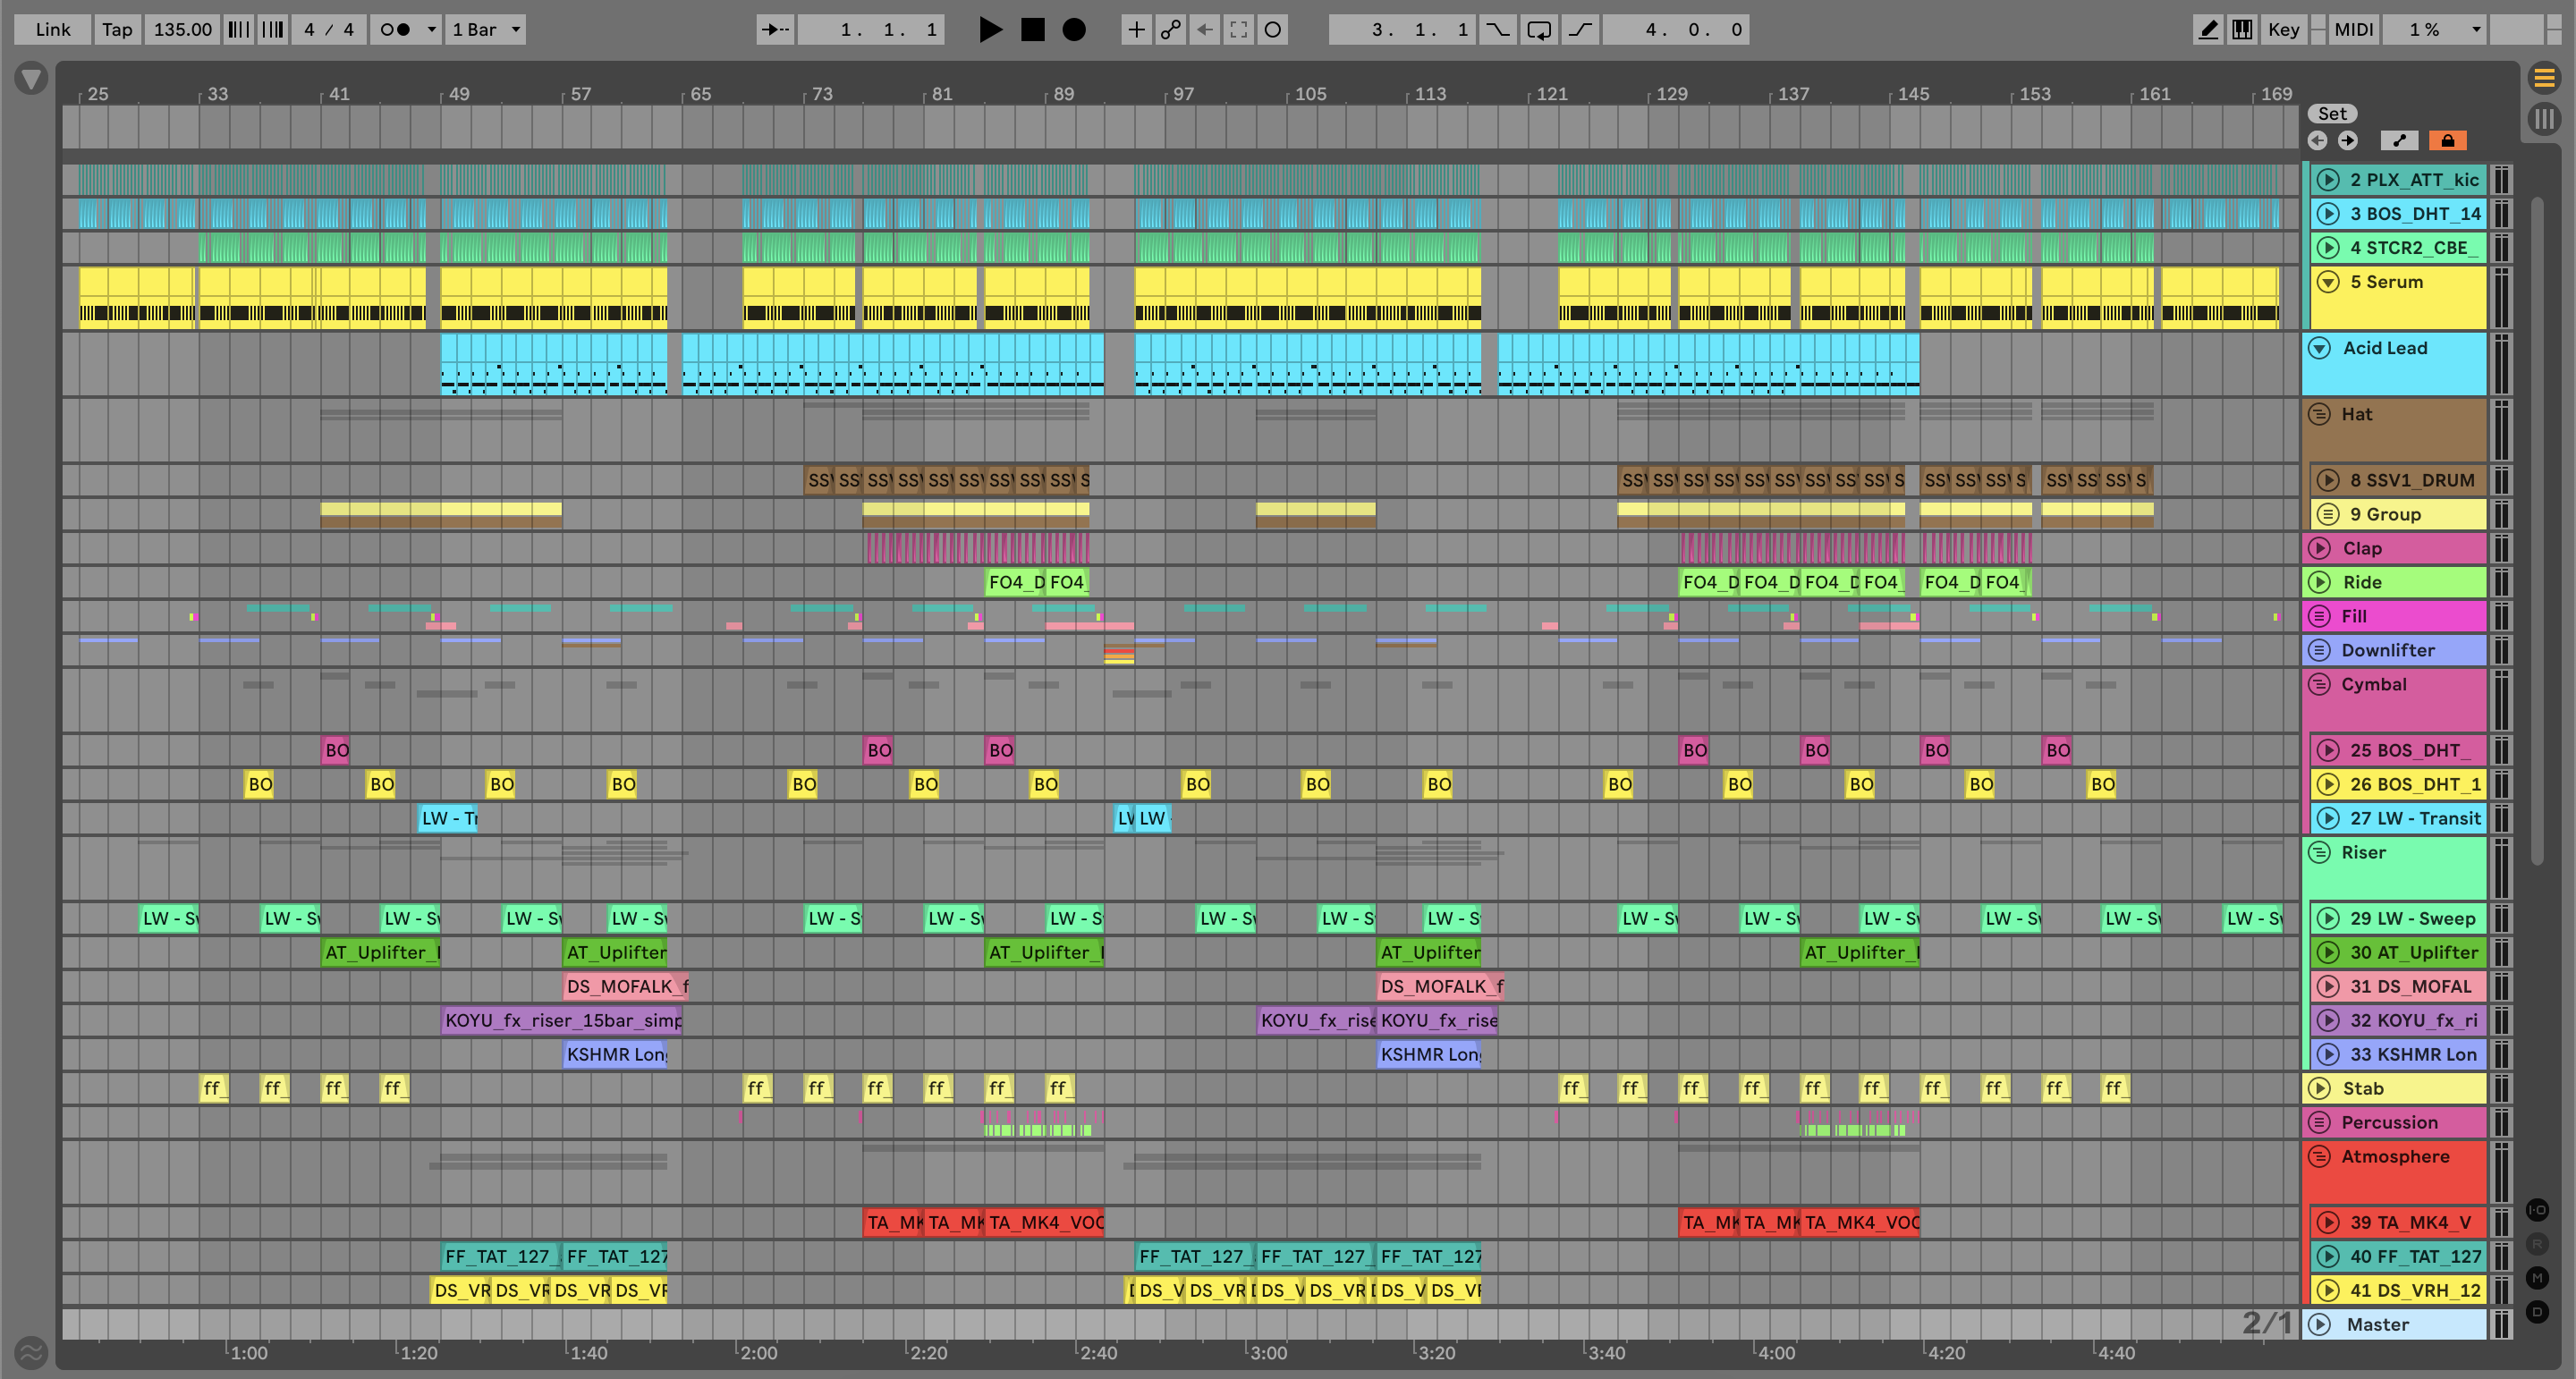Toggle the Metronome button

(396, 30)
